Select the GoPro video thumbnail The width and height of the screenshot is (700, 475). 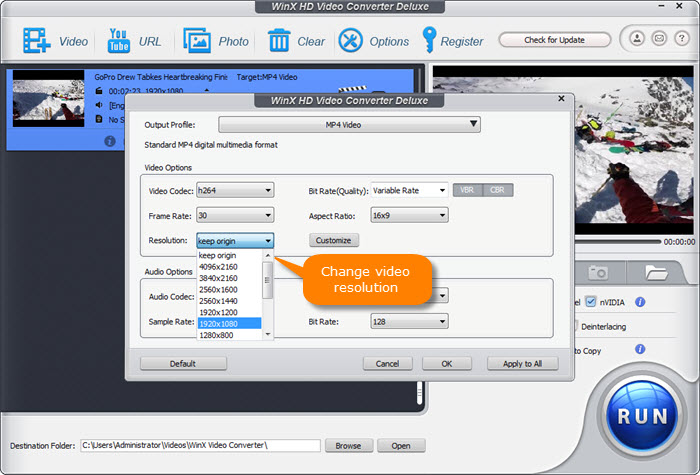pos(48,98)
